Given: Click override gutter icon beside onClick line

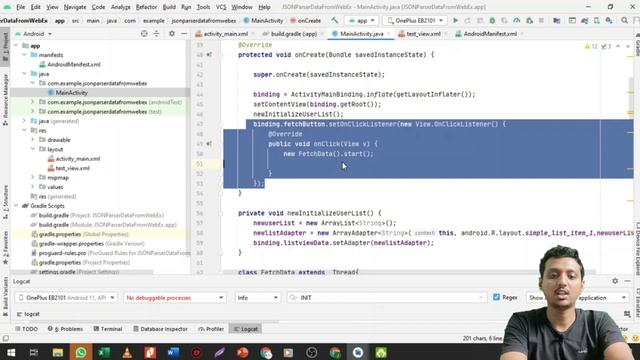Looking at the screenshot, I should pos(209,144).
